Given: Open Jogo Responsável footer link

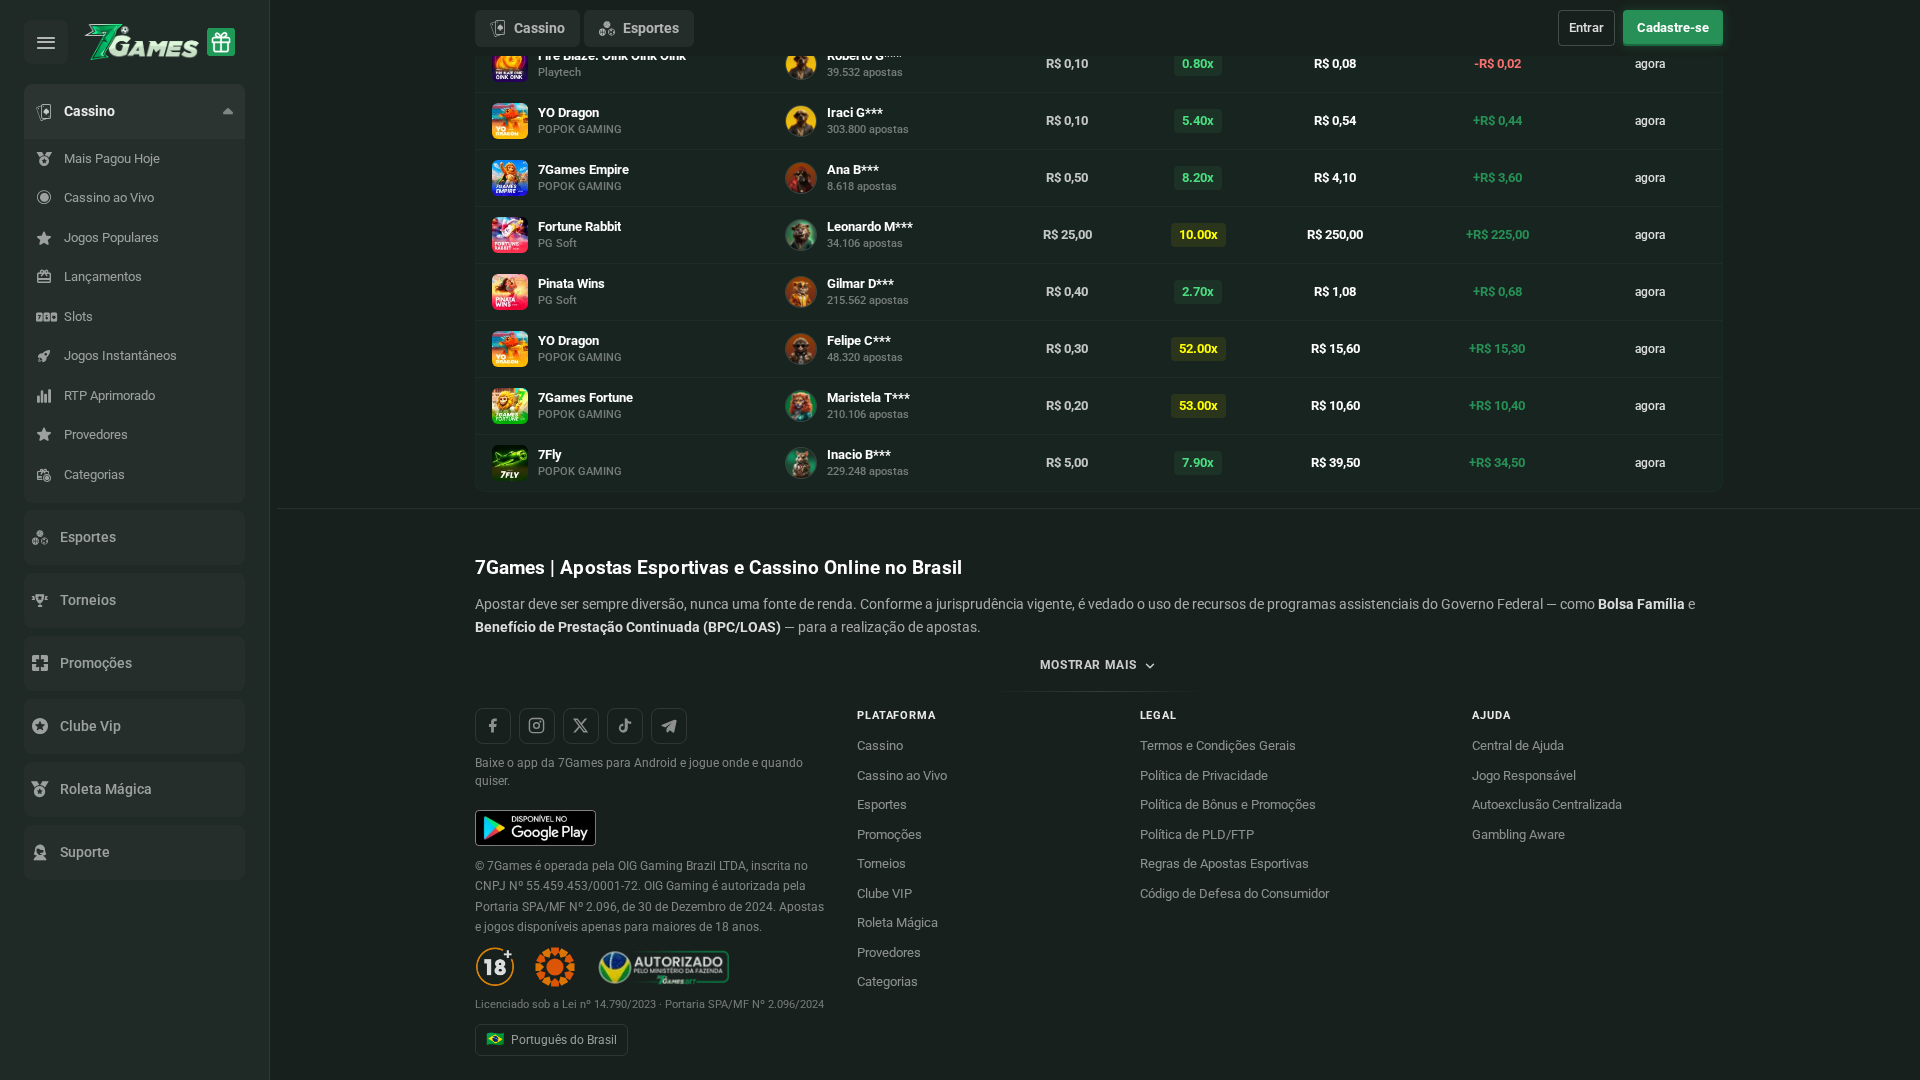Looking at the screenshot, I should pos(1524,776).
